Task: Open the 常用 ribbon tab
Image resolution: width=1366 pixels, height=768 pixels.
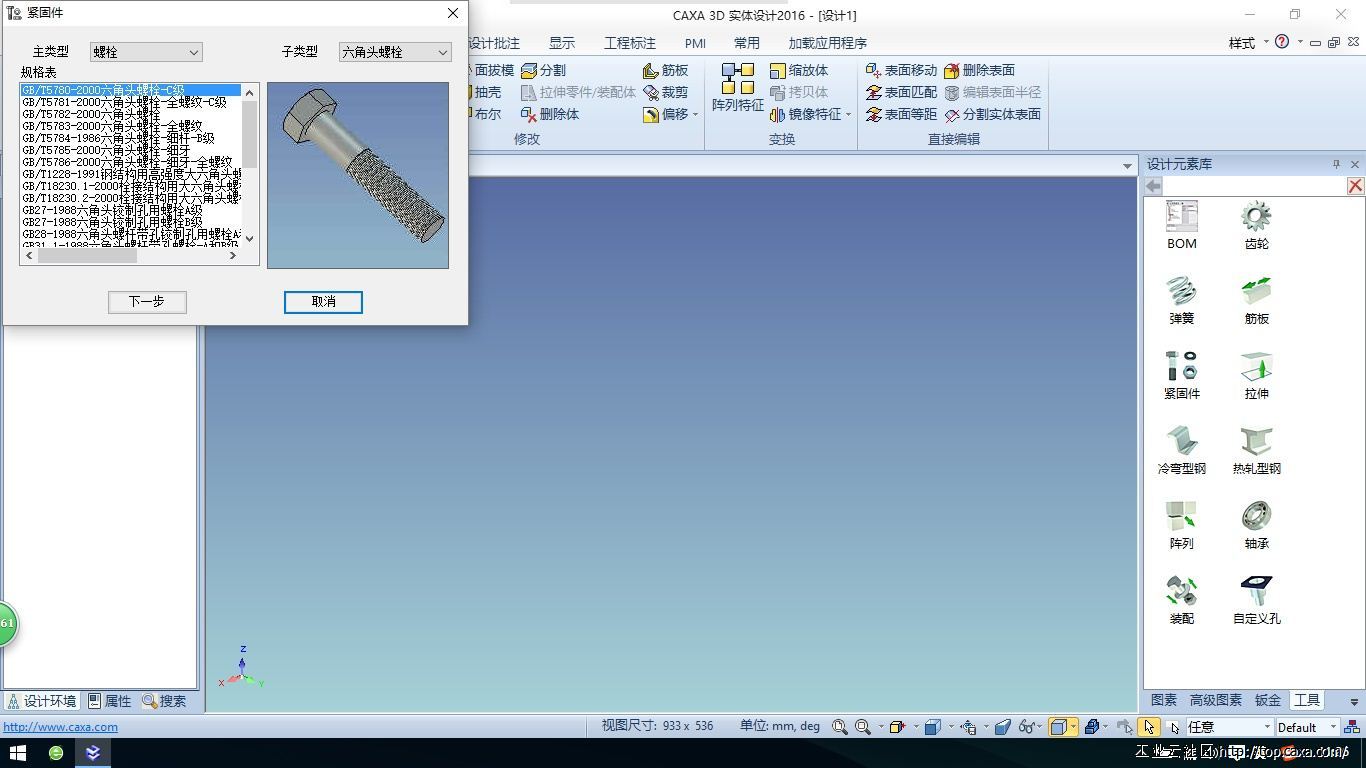Action: [x=747, y=43]
